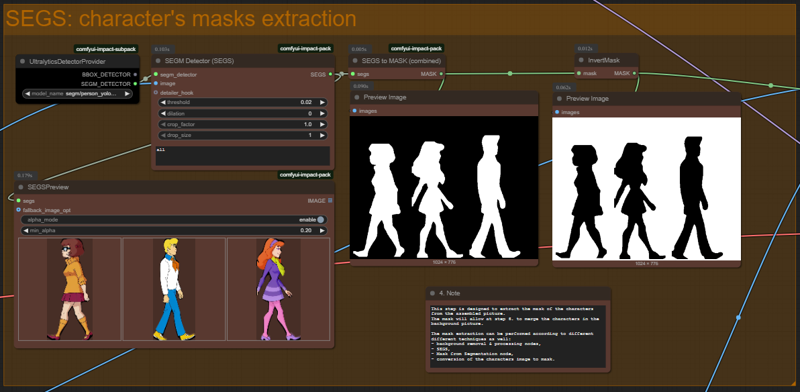The image size is (800, 392).
Task: Click the images input port on white Preview Image
Action: (x=557, y=112)
